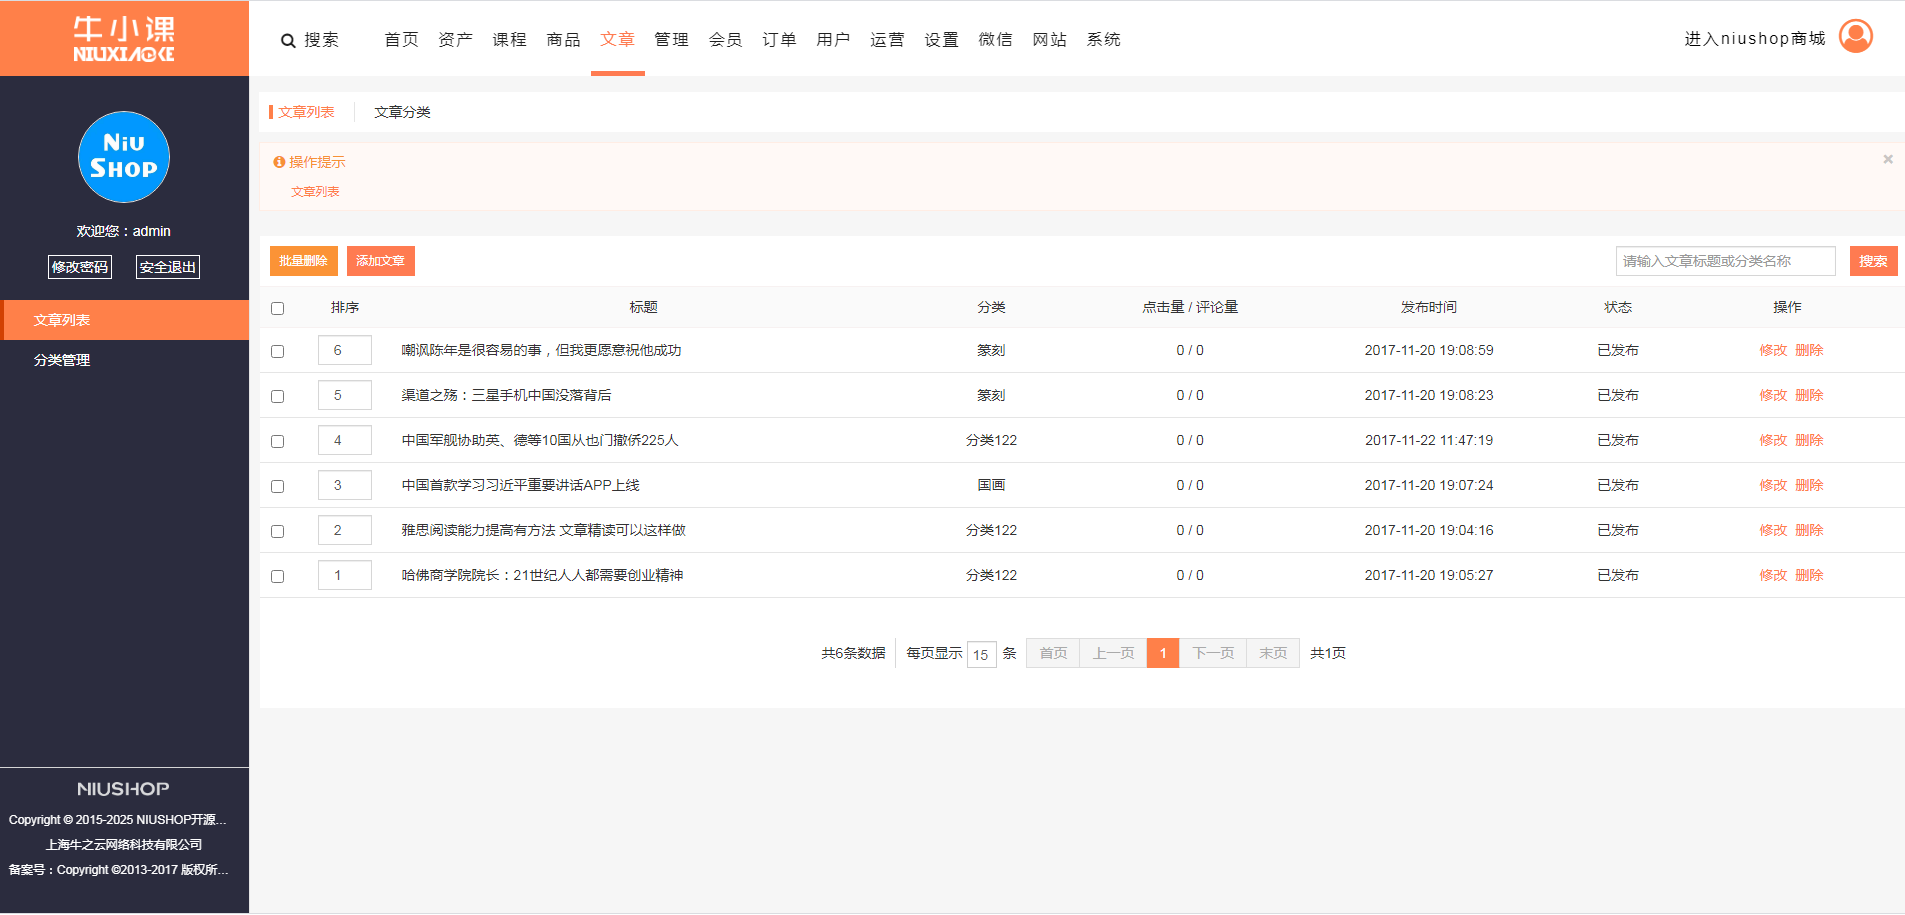Screen dimensions: 1905x915
Task: Click the 每页显示 page size field
Action: (x=981, y=655)
